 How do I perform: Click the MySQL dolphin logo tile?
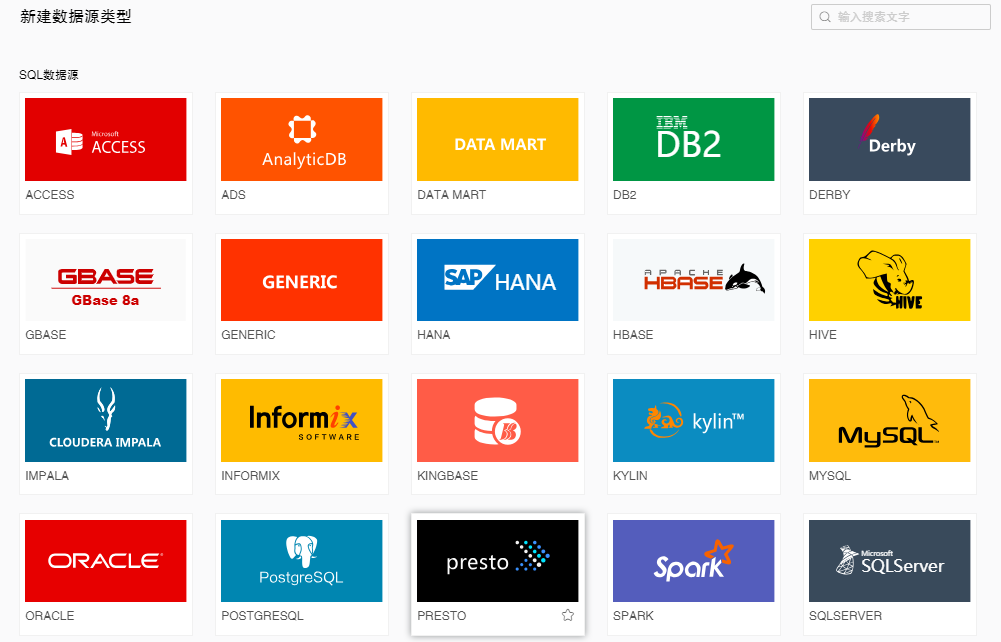(x=889, y=420)
